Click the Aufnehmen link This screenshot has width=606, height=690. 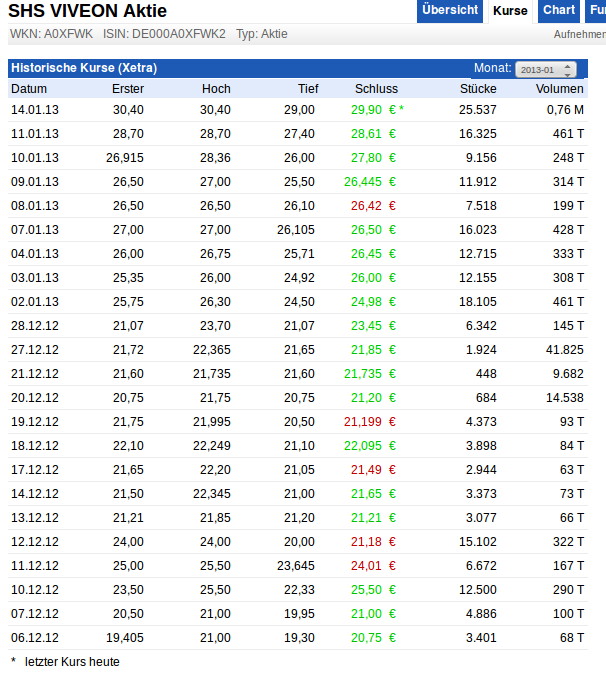[579, 35]
